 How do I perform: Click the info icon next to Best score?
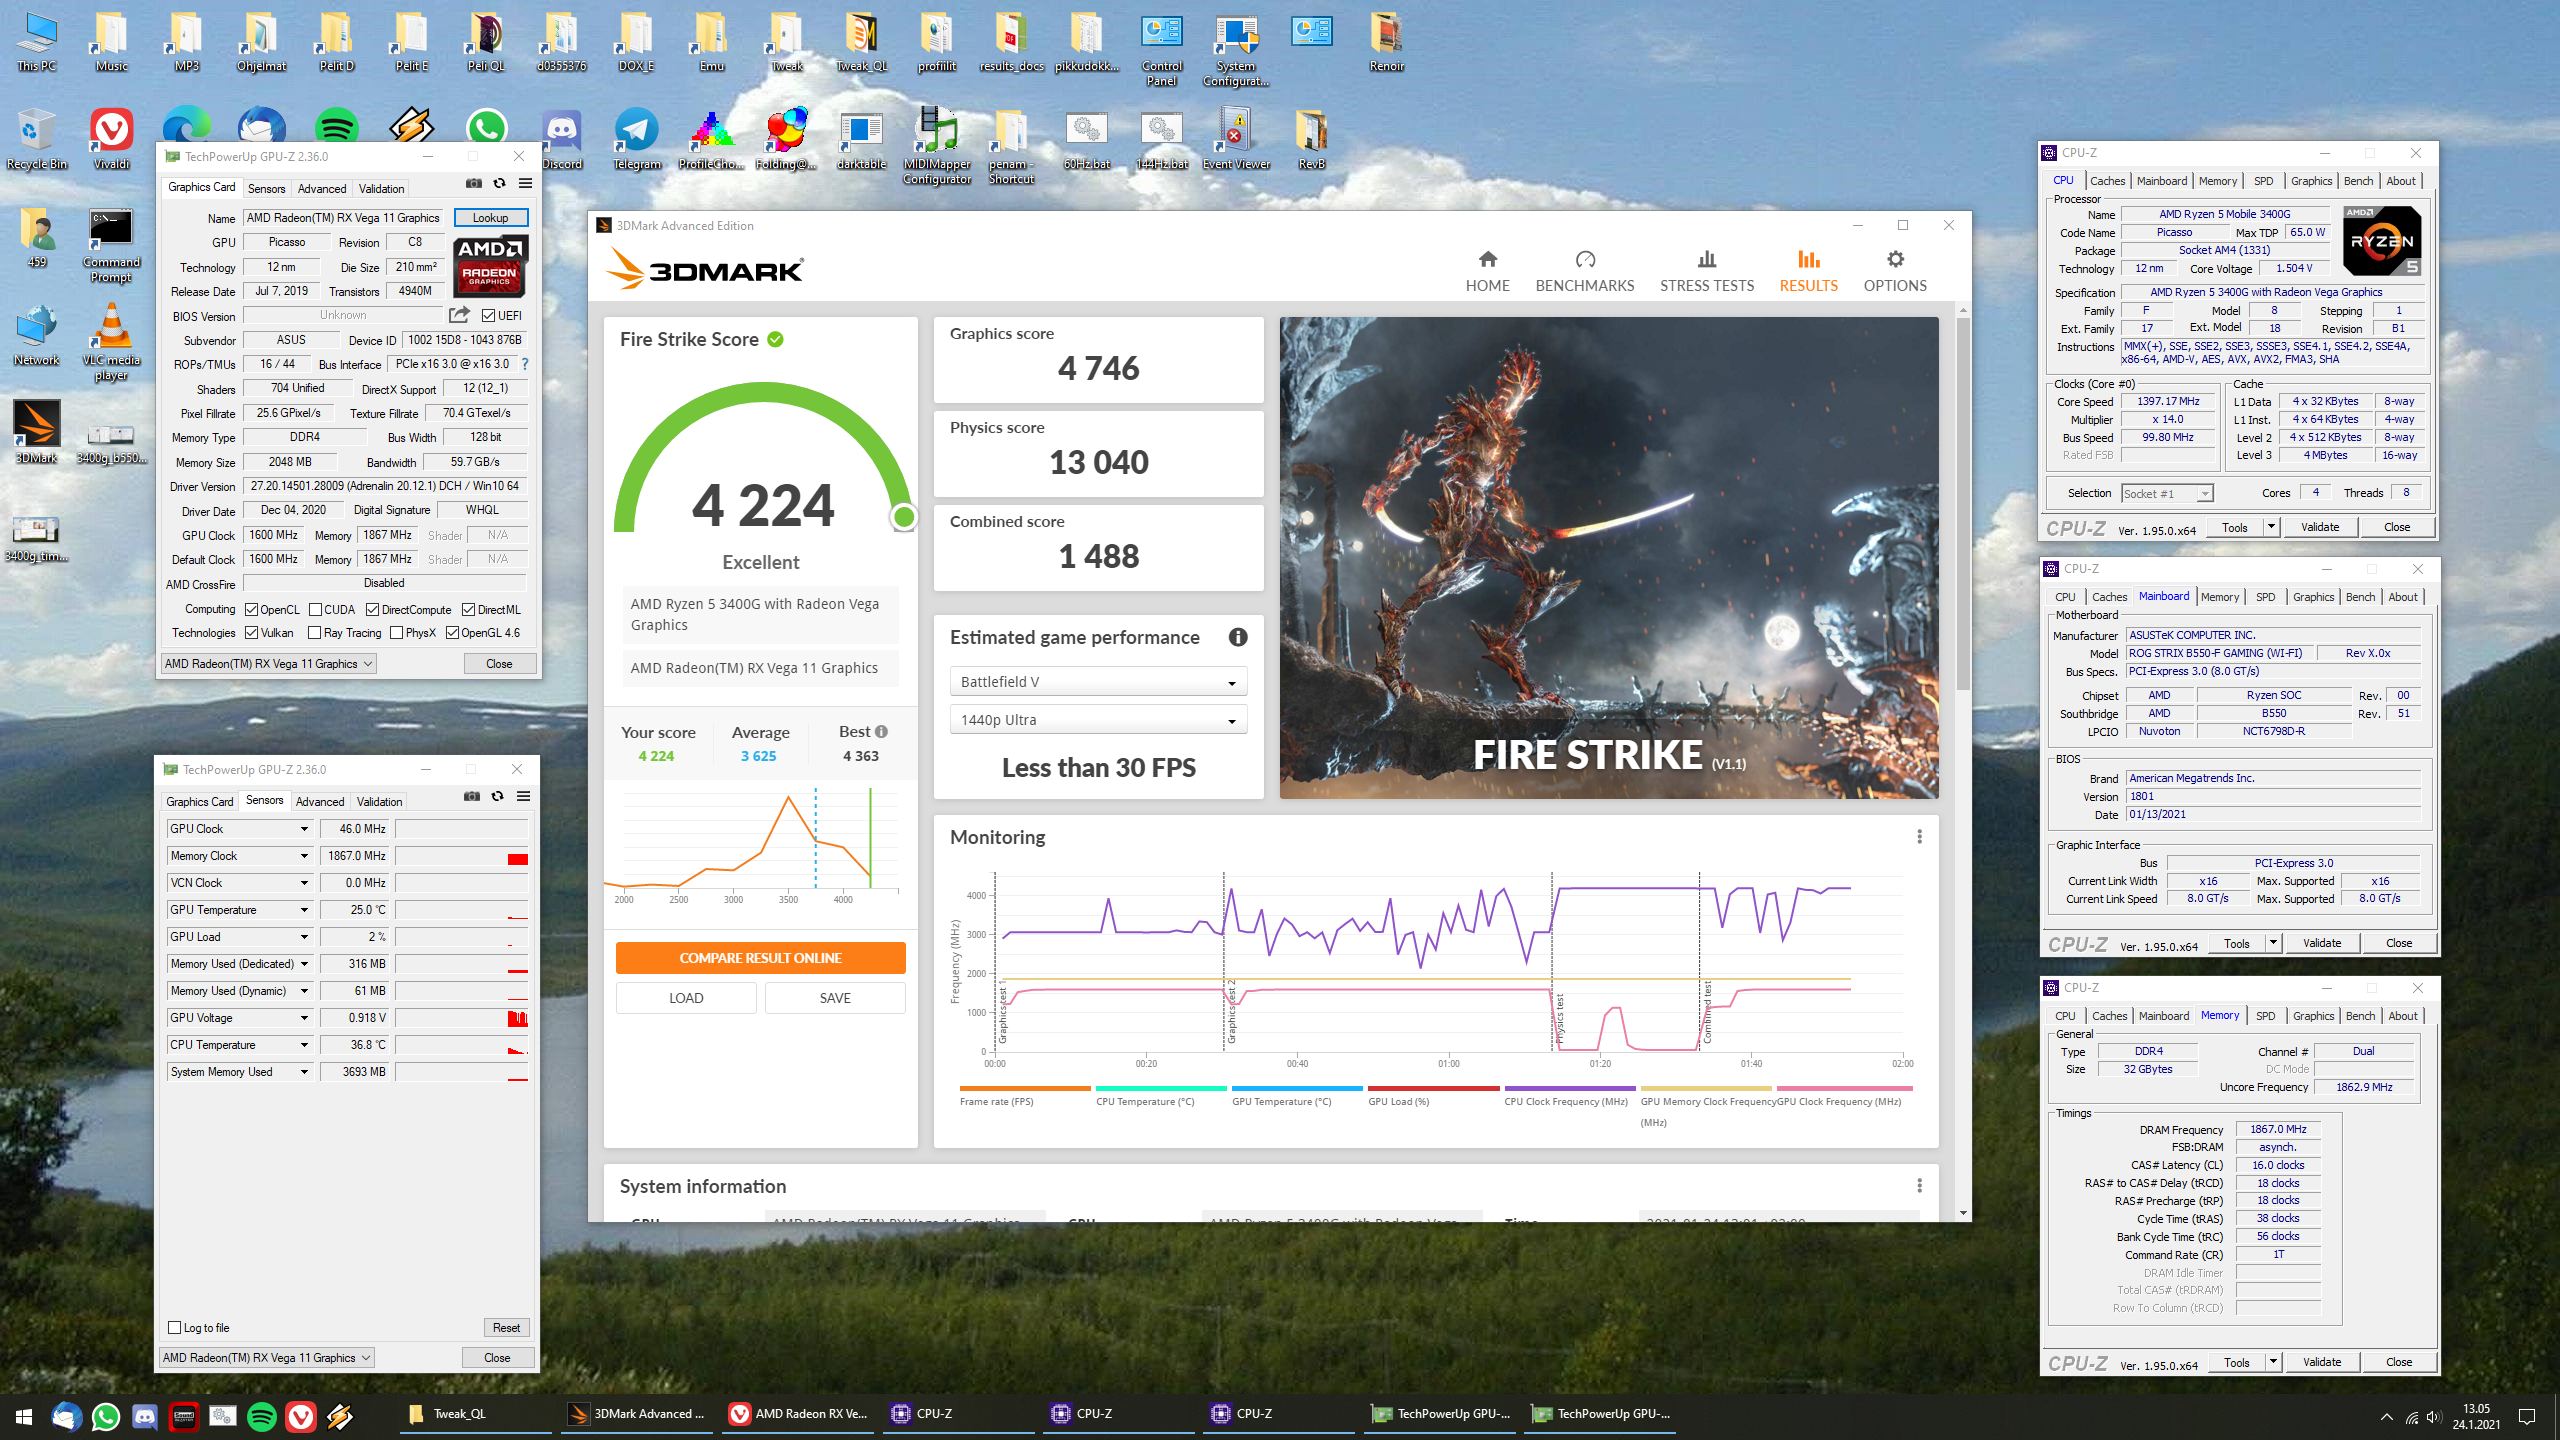(x=881, y=732)
